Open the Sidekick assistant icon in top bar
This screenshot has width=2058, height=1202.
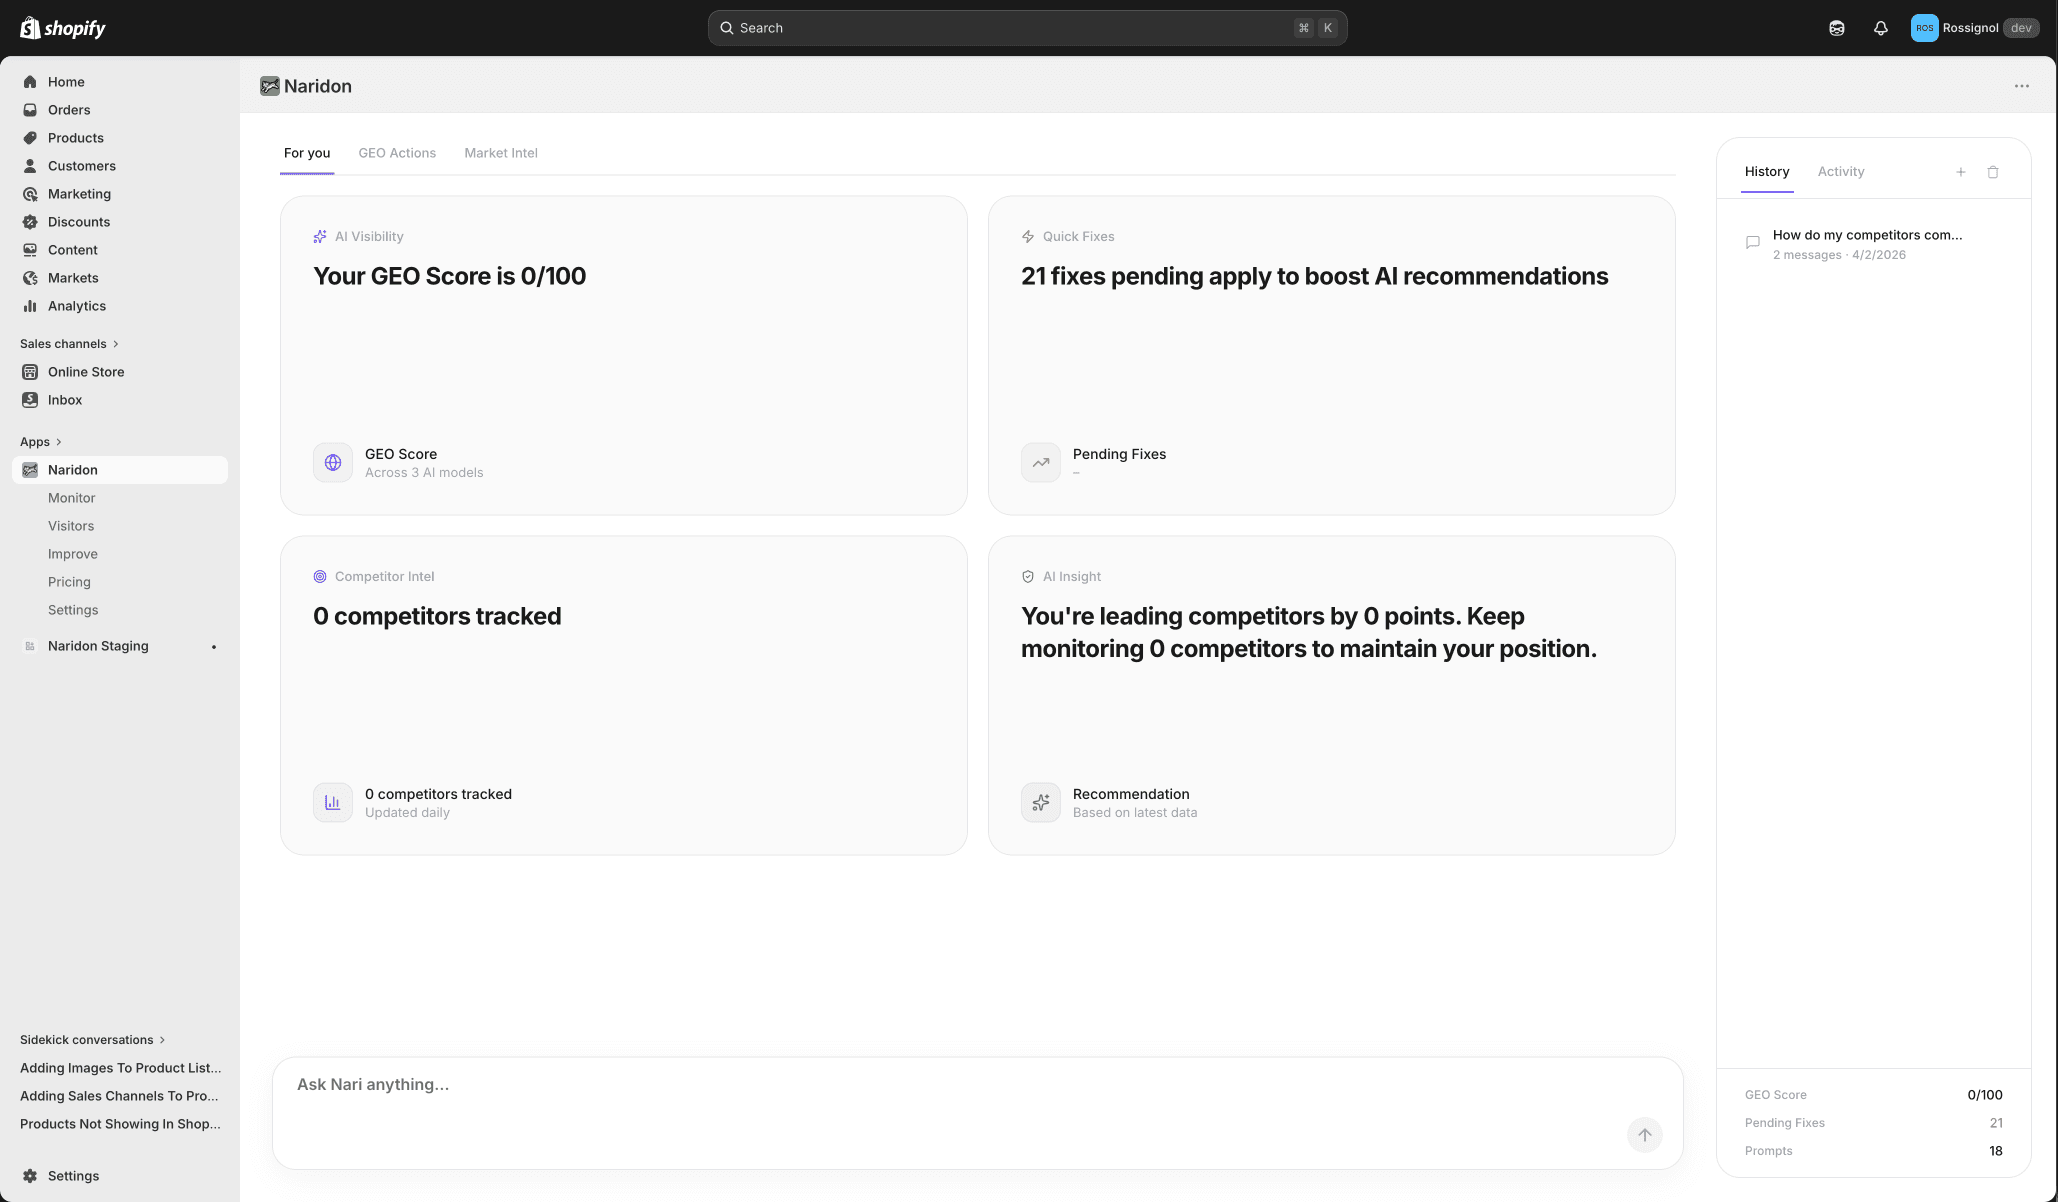click(x=1836, y=27)
